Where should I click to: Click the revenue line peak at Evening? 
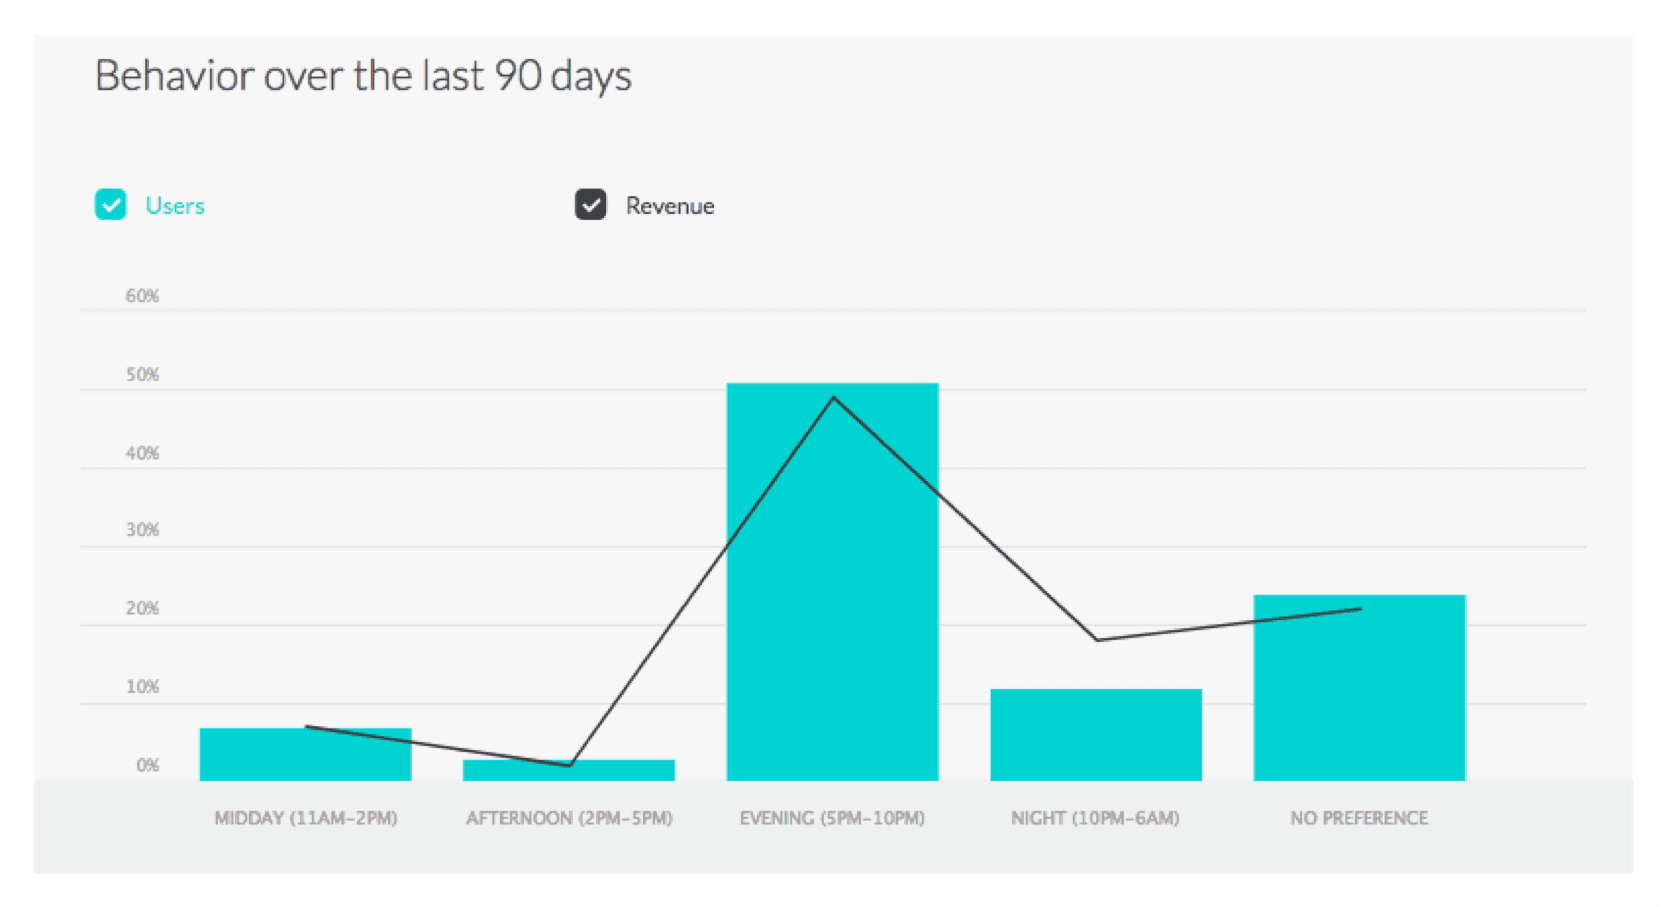833,397
